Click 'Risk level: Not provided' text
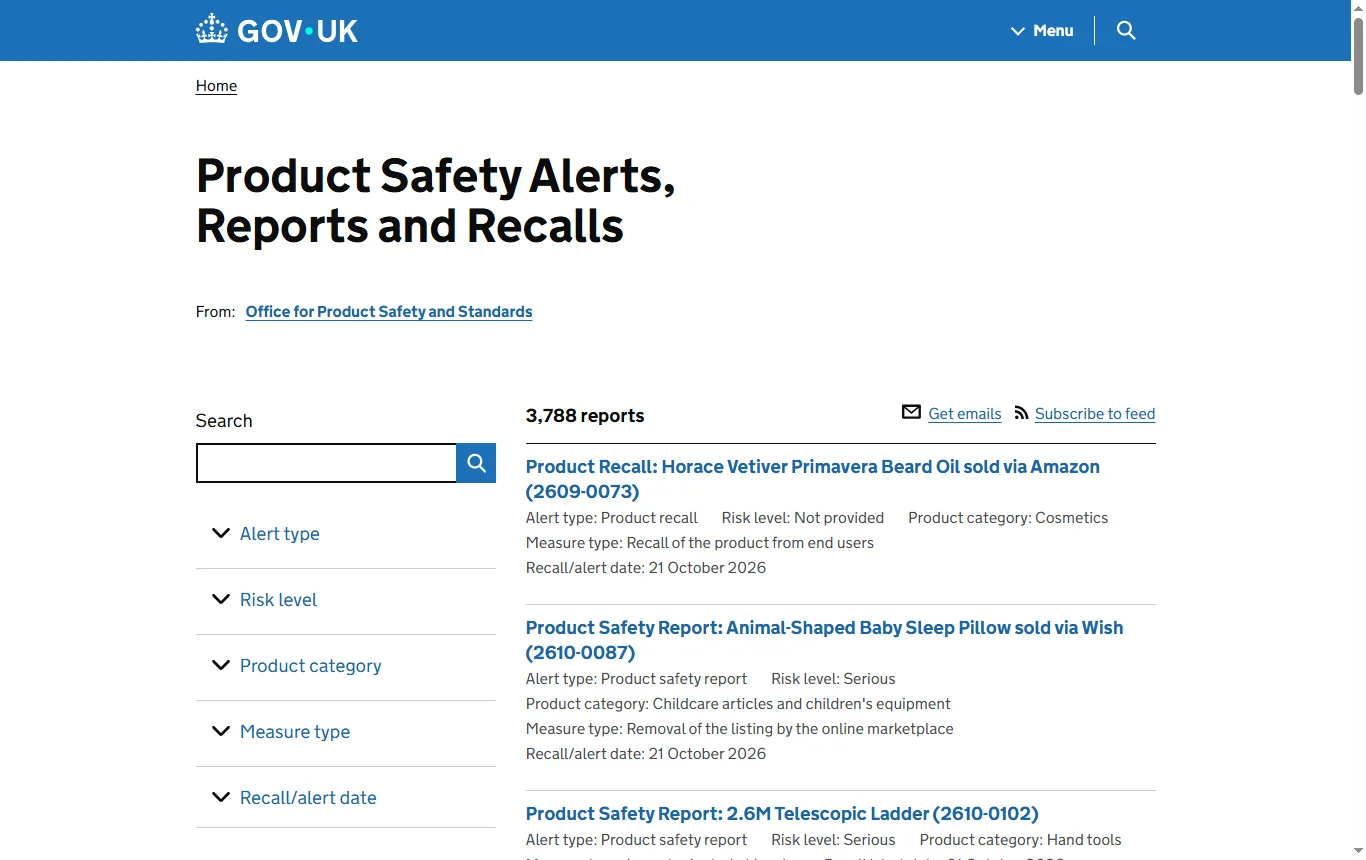1366x860 pixels. click(x=803, y=518)
